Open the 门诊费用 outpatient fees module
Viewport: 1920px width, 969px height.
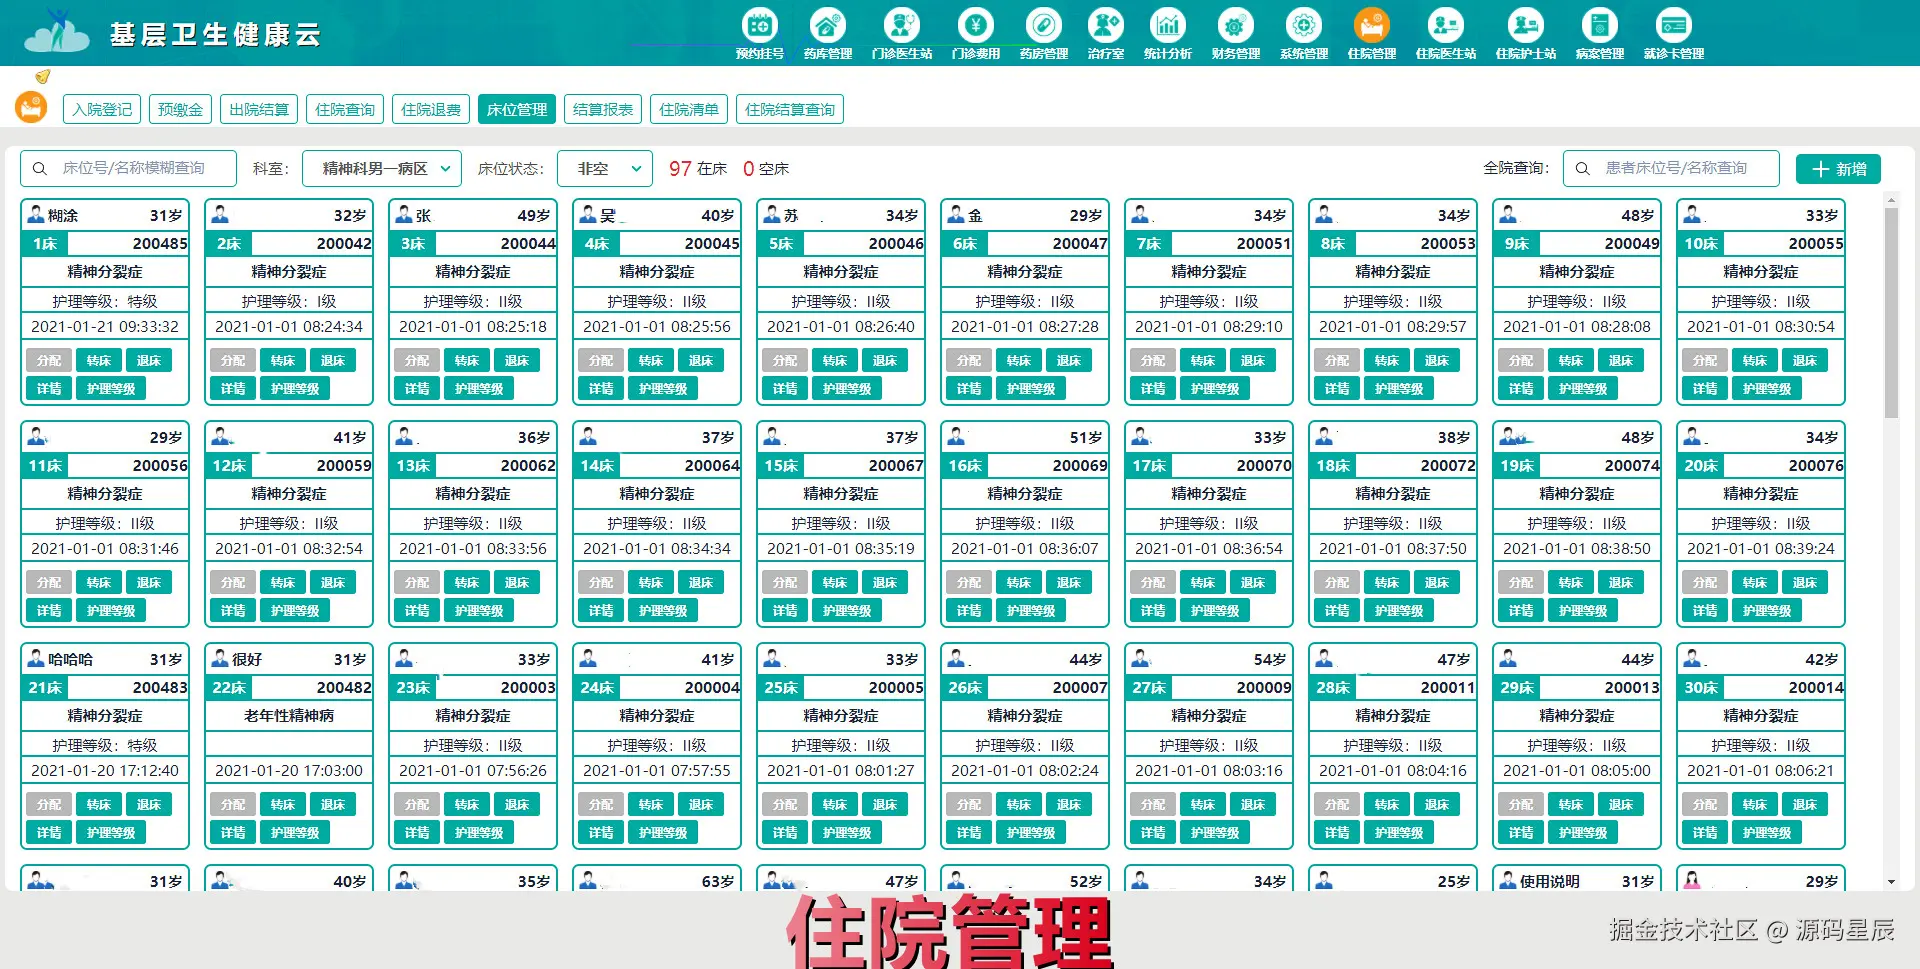click(976, 33)
